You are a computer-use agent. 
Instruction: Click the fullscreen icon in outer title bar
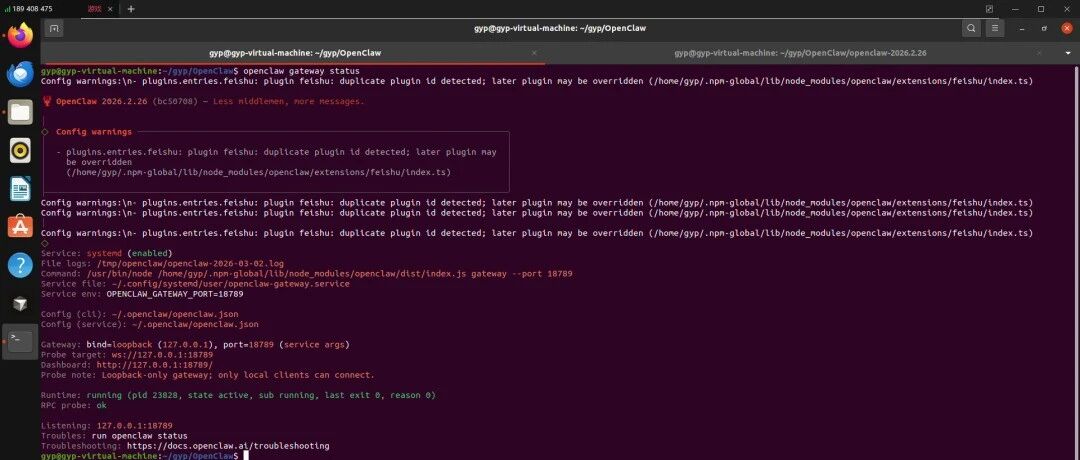[x=990, y=9]
